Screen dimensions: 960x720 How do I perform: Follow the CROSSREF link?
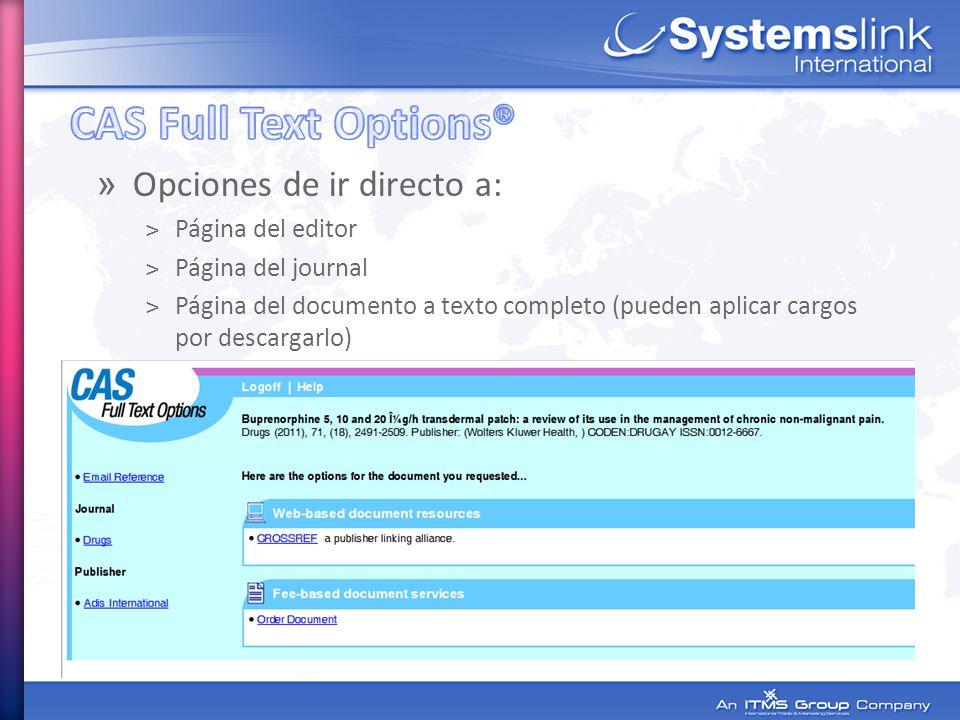tap(287, 538)
